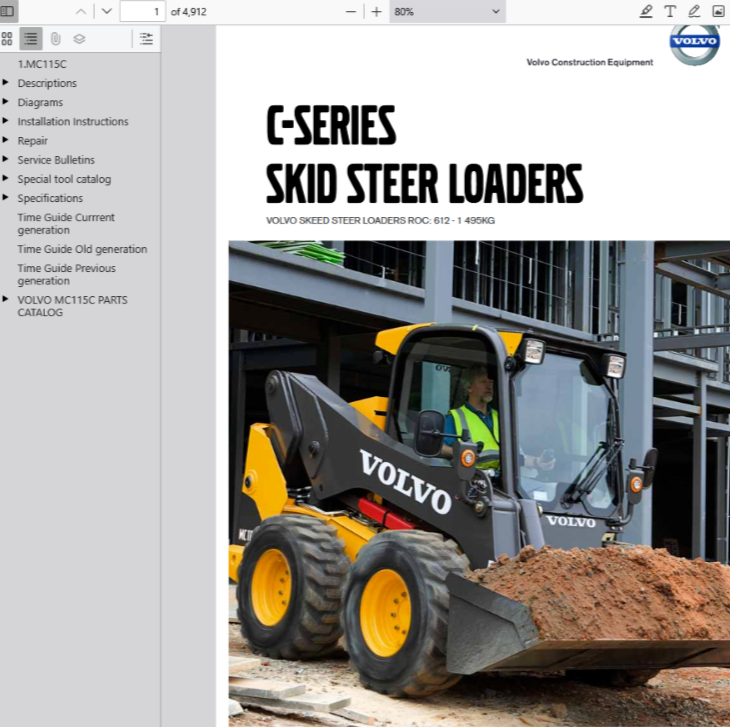The width and height of the screenshot is (730, 727).
Task: Open Installation Instructions outline entry
Action: (x=73, y=121)
